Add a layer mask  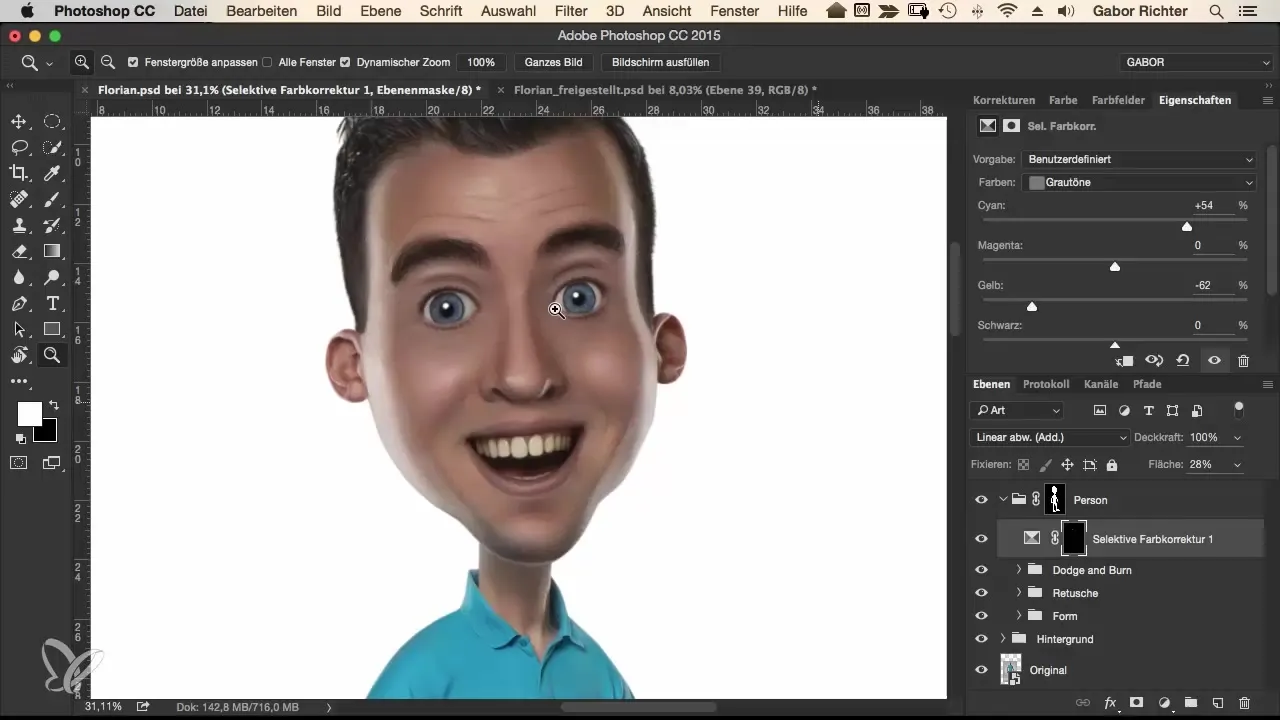coord(1137,703)
